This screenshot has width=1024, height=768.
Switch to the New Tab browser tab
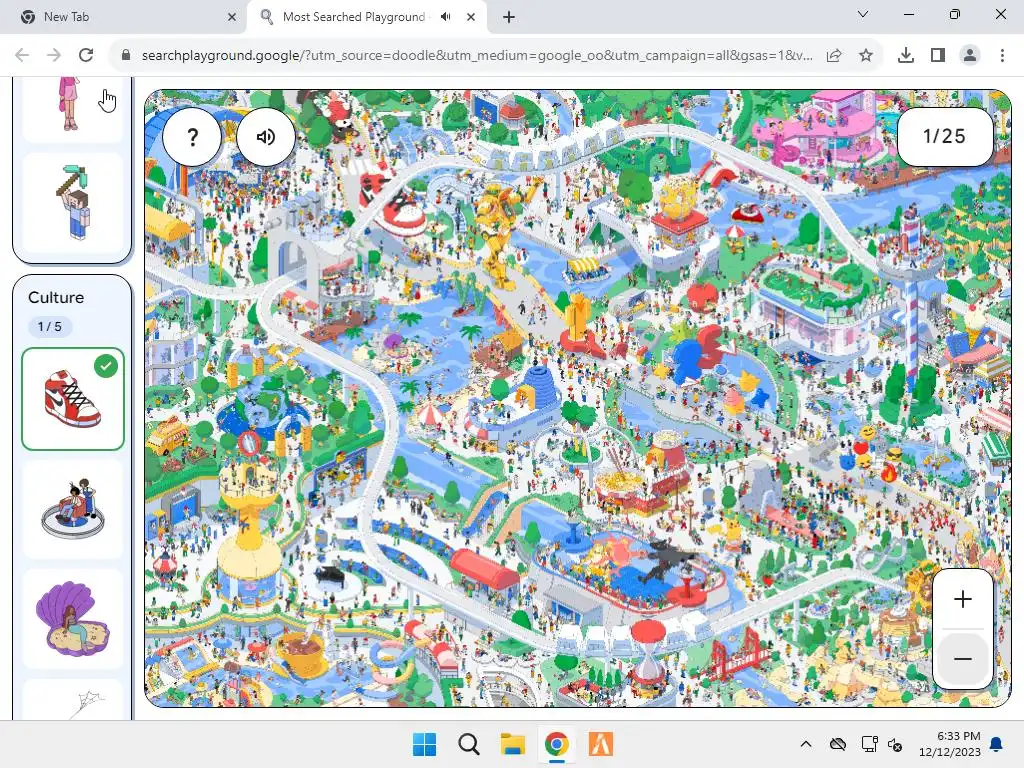tap(124, 17)
